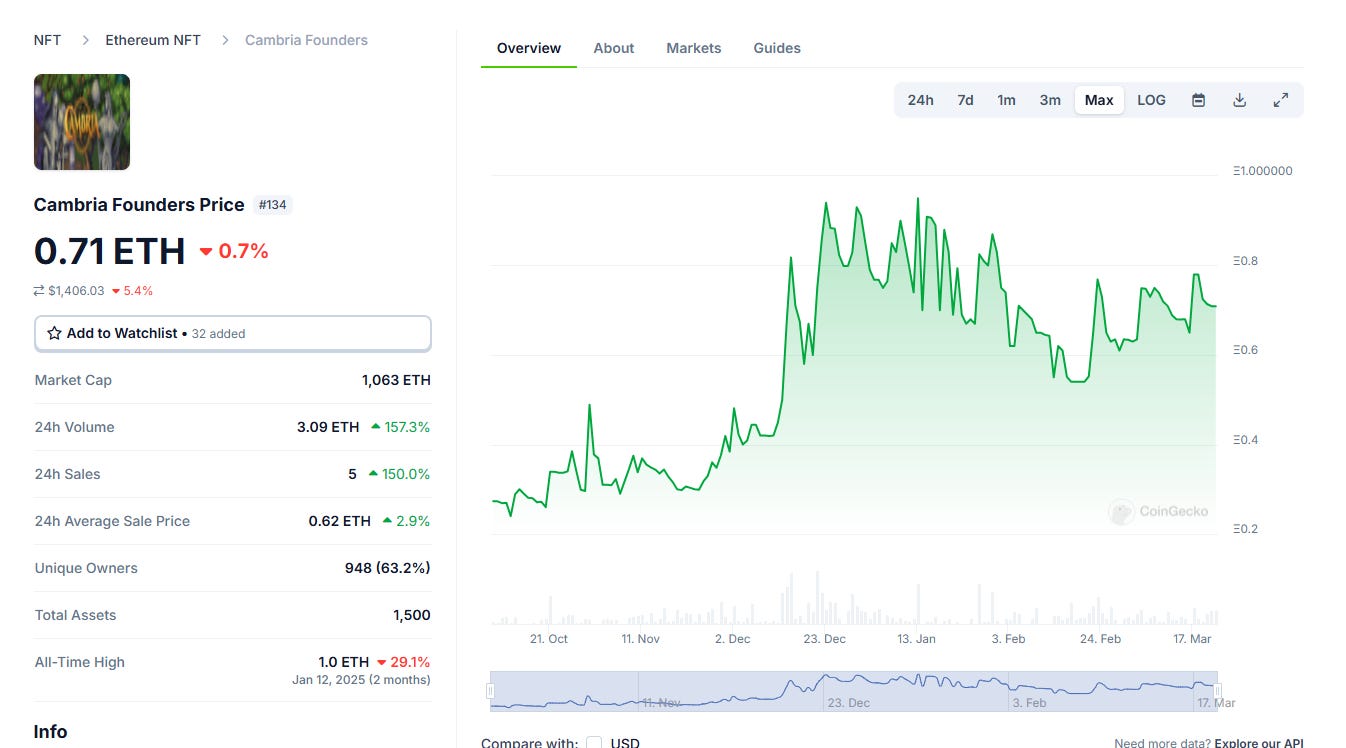Grab left handle of chart range slider
1346x748 pixels.
point(490,691)
